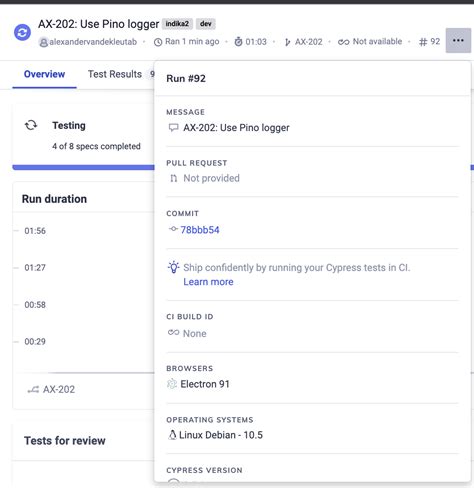Open the Test Results tab
This screenshot has width=474, height=488.
pos(115,74)
